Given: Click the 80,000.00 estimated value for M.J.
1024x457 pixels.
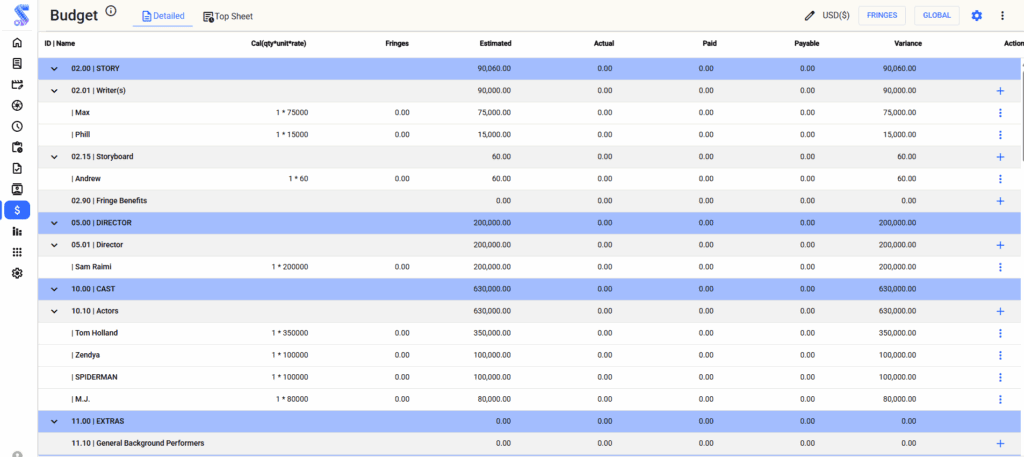Looking at the screenshot, I should [494, 400].
